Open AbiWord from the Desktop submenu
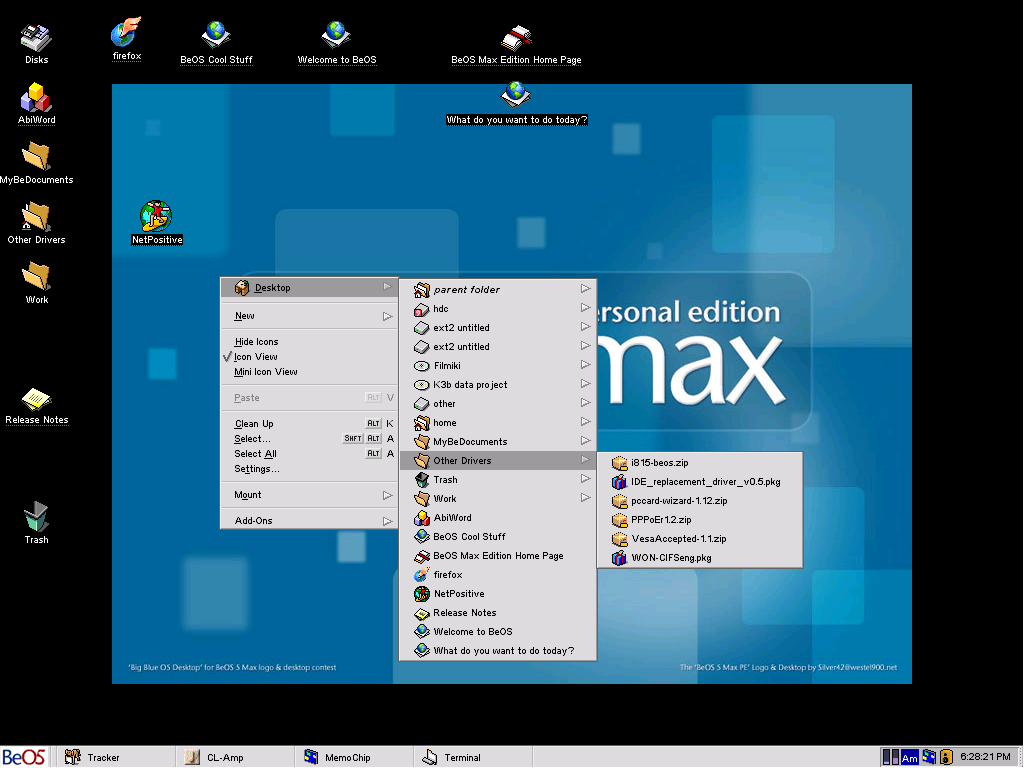 pyautogui.click(x=498, y=517)
